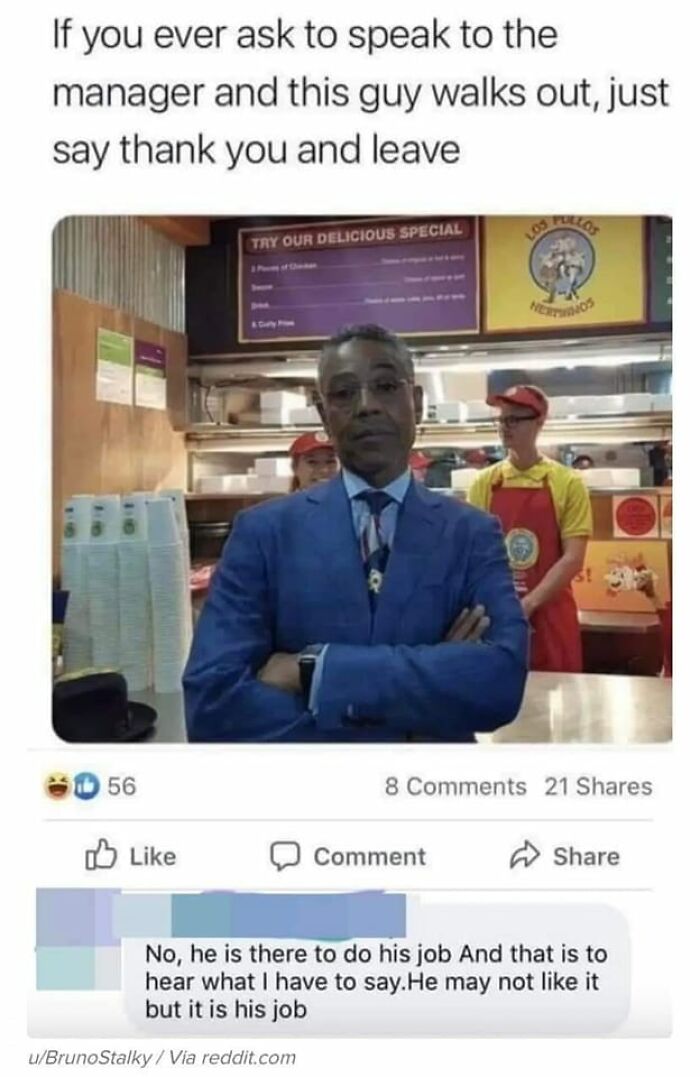Click the commenter's blurred profile picture
This screenshot has height=1077, width=700.
pyautogui.click(x=78, y=939)
